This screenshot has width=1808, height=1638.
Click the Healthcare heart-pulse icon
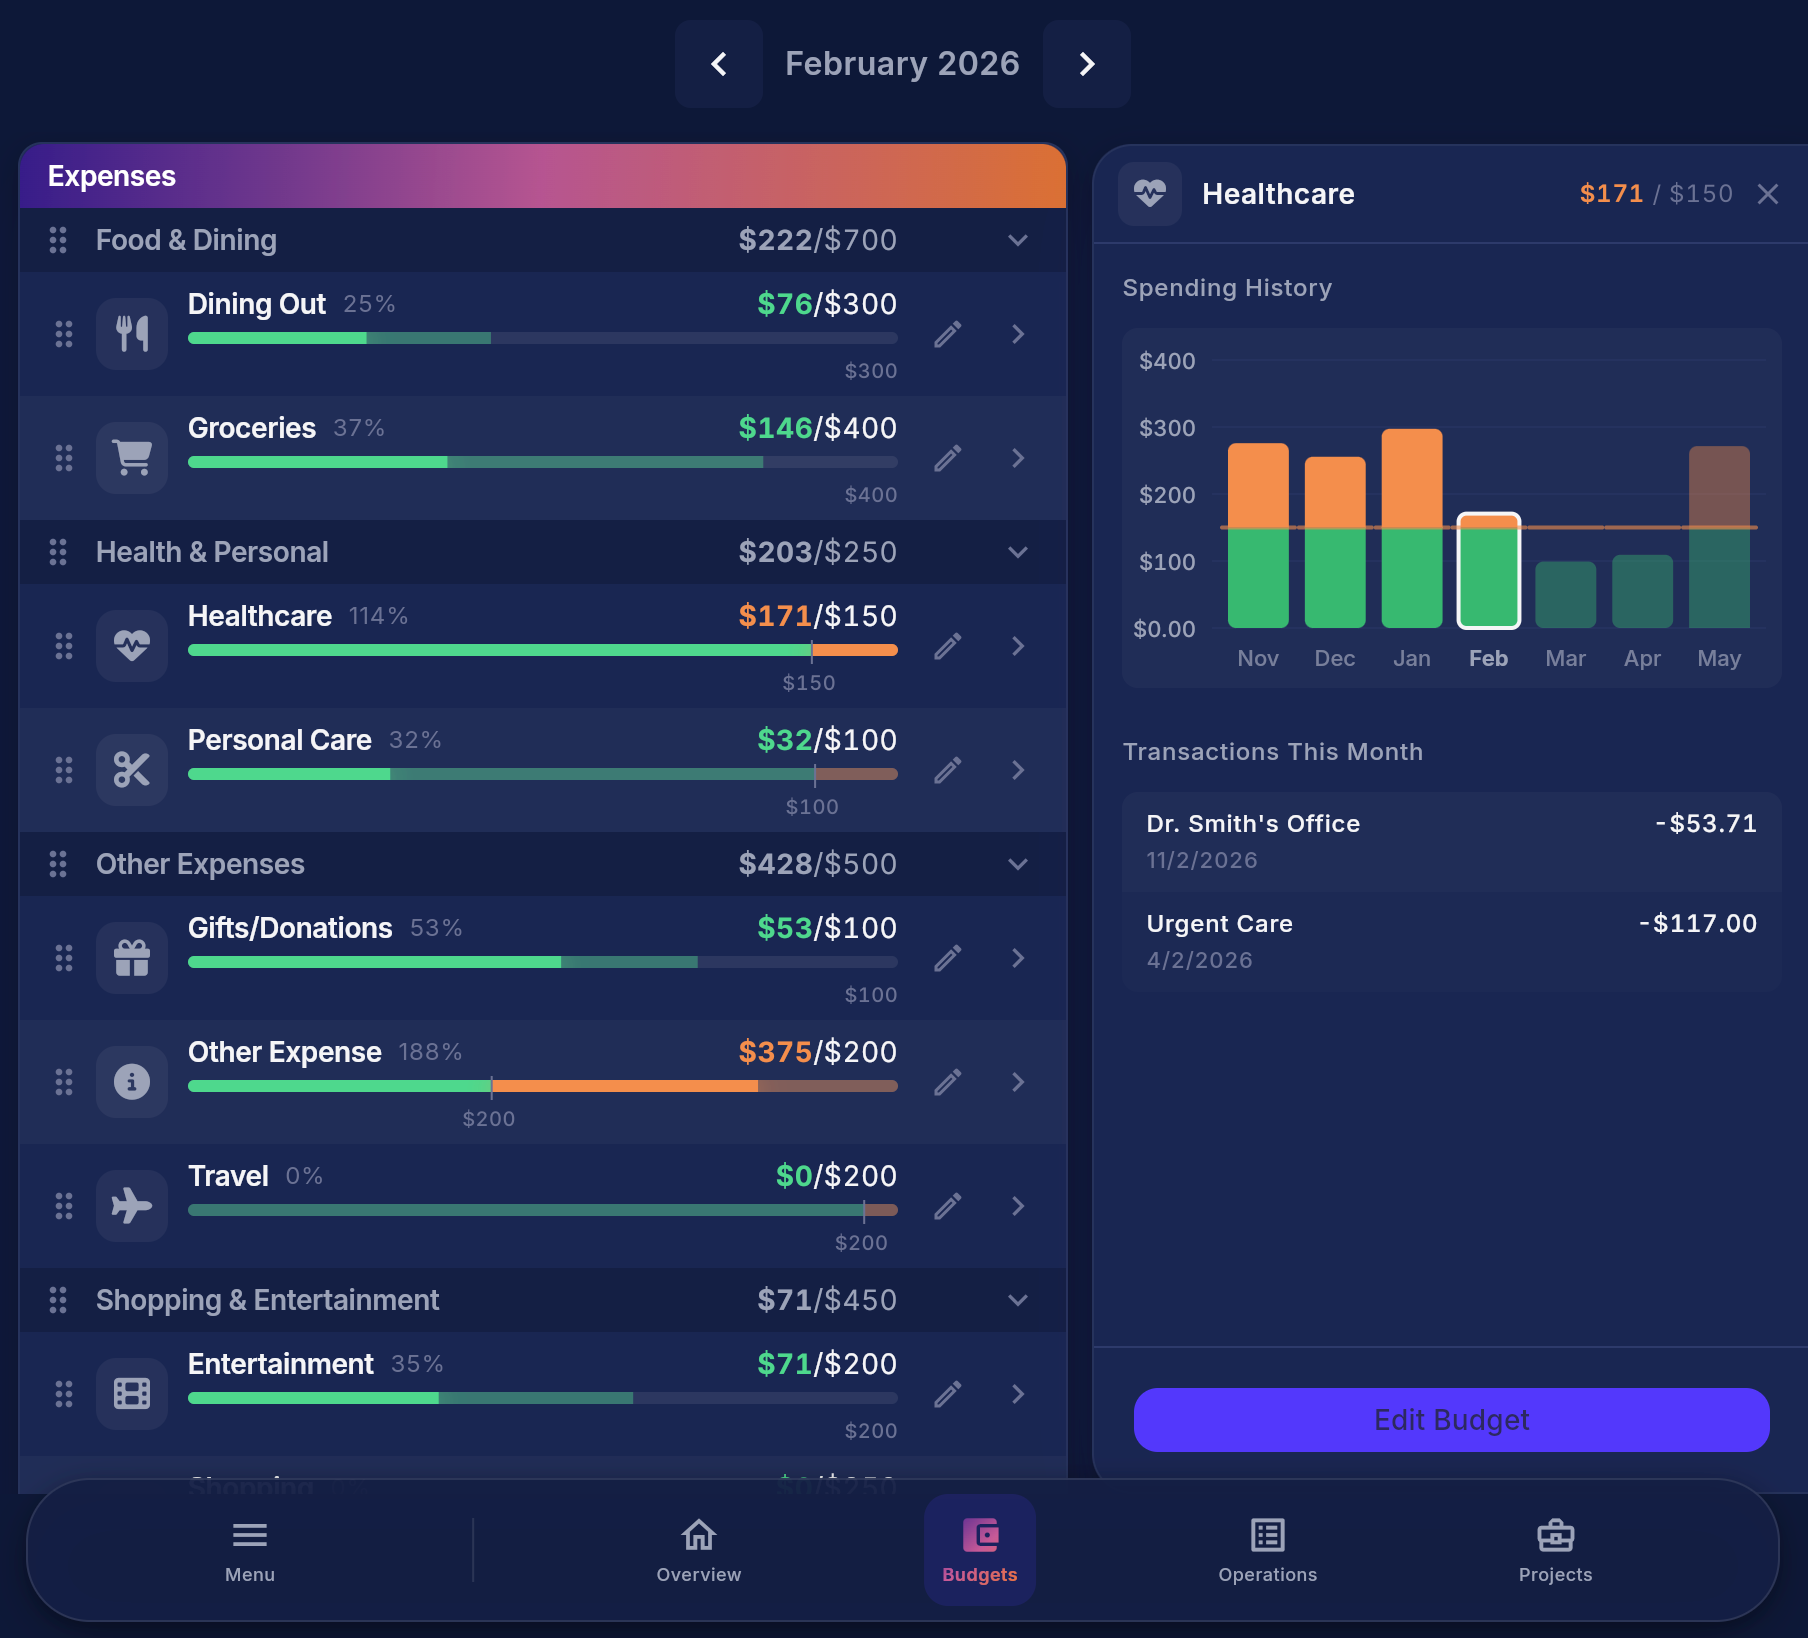pos(131,645)
